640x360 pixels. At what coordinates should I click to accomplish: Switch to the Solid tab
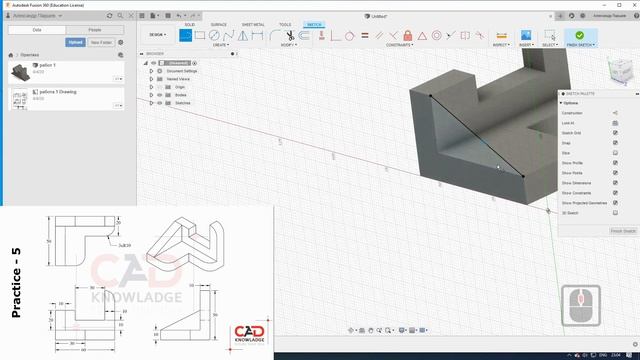click(x=189, y=24)
